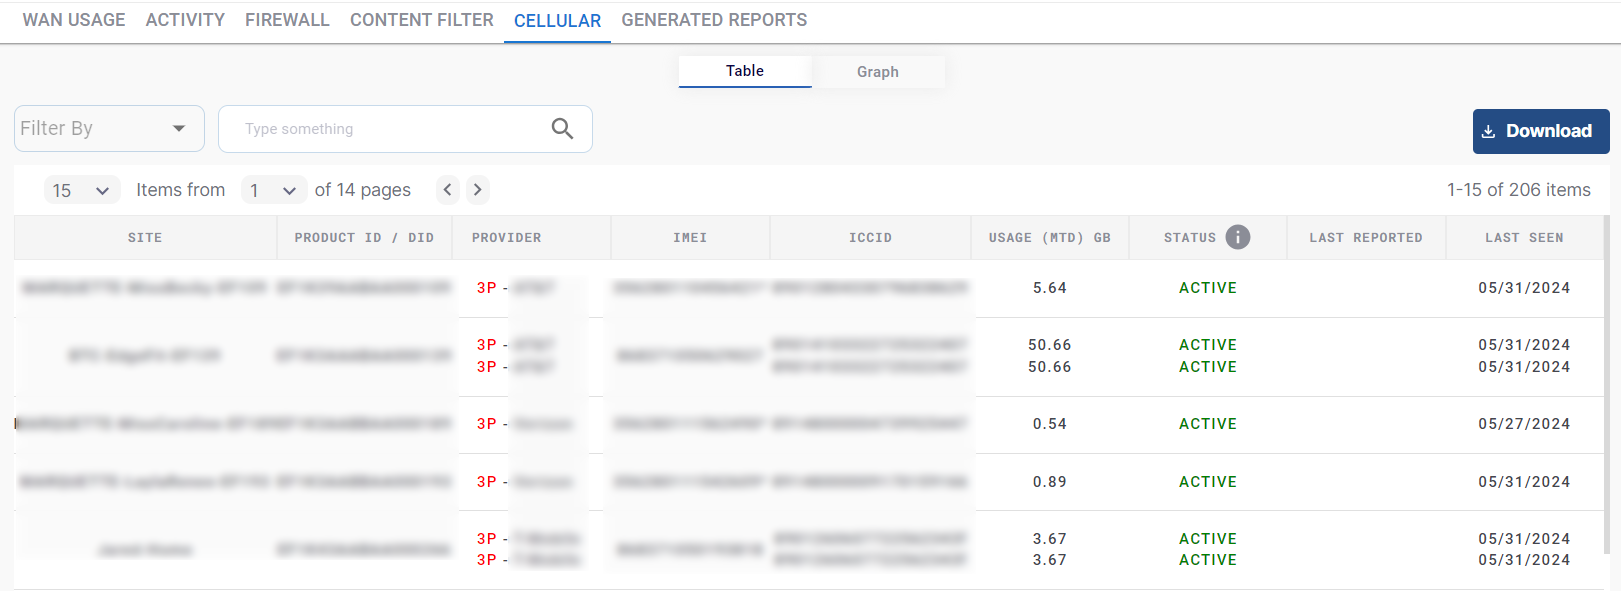Switch to Table view
This screenshot has width=1621, height=591.
click(x=745, y=71)
